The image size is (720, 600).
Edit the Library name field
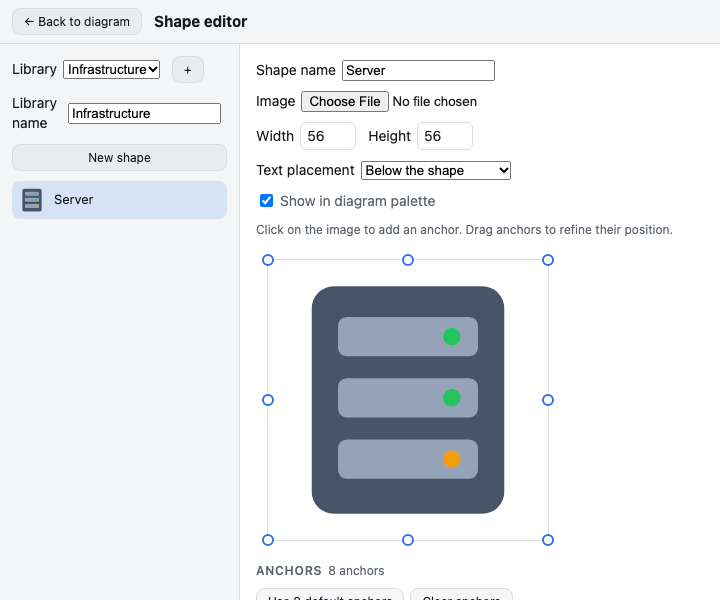pyautogui.click(x=144, y=113)
